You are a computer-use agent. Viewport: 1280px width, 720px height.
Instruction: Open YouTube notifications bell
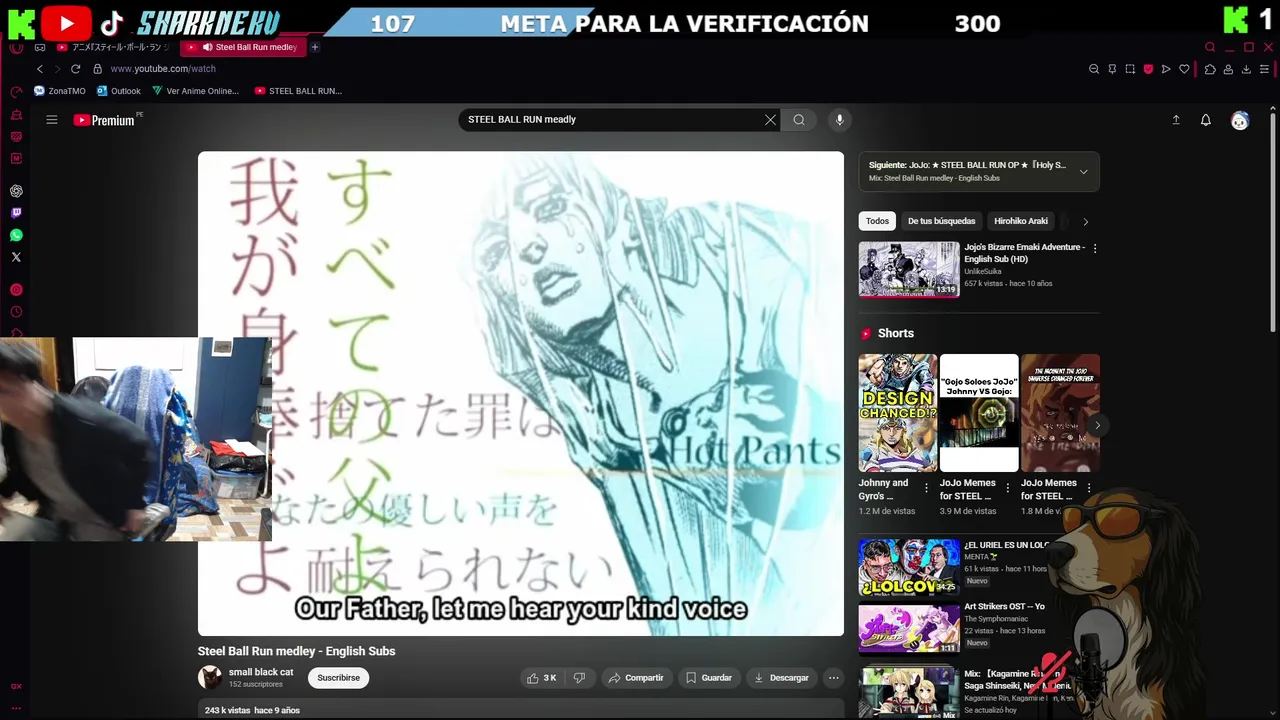1206,120
